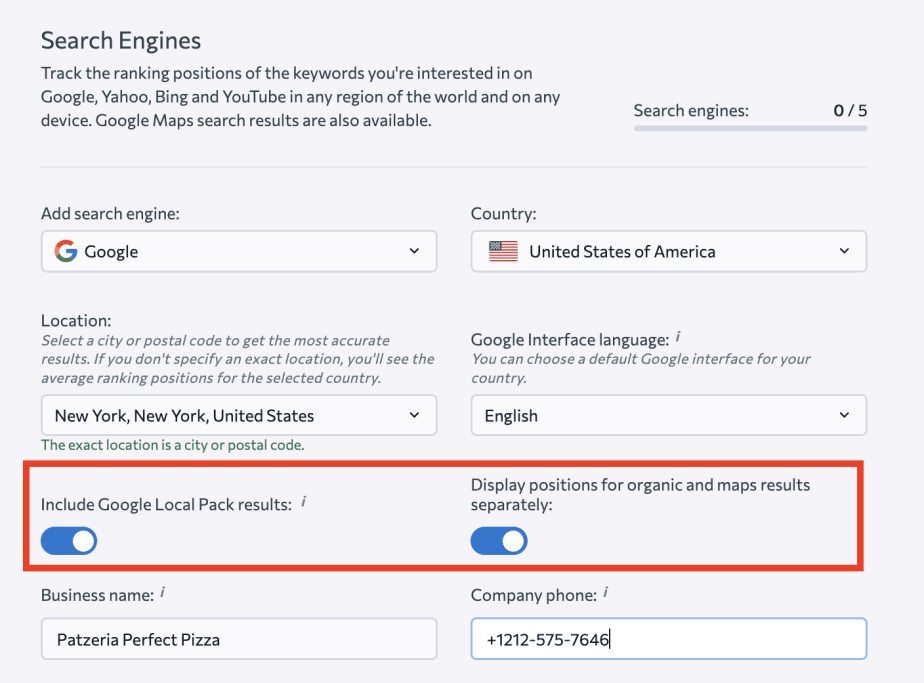Open the Add search engine dropdown

pos(238,251)
